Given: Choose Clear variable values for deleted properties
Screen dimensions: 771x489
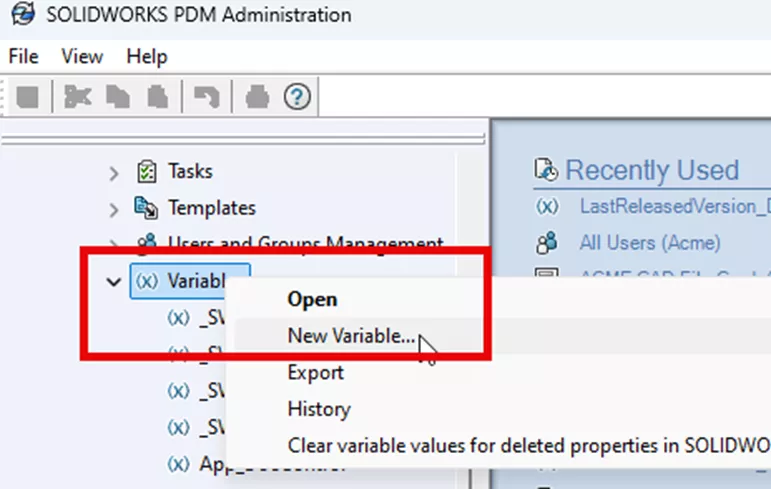Looking at the screenshot, I should click(529, 445).
